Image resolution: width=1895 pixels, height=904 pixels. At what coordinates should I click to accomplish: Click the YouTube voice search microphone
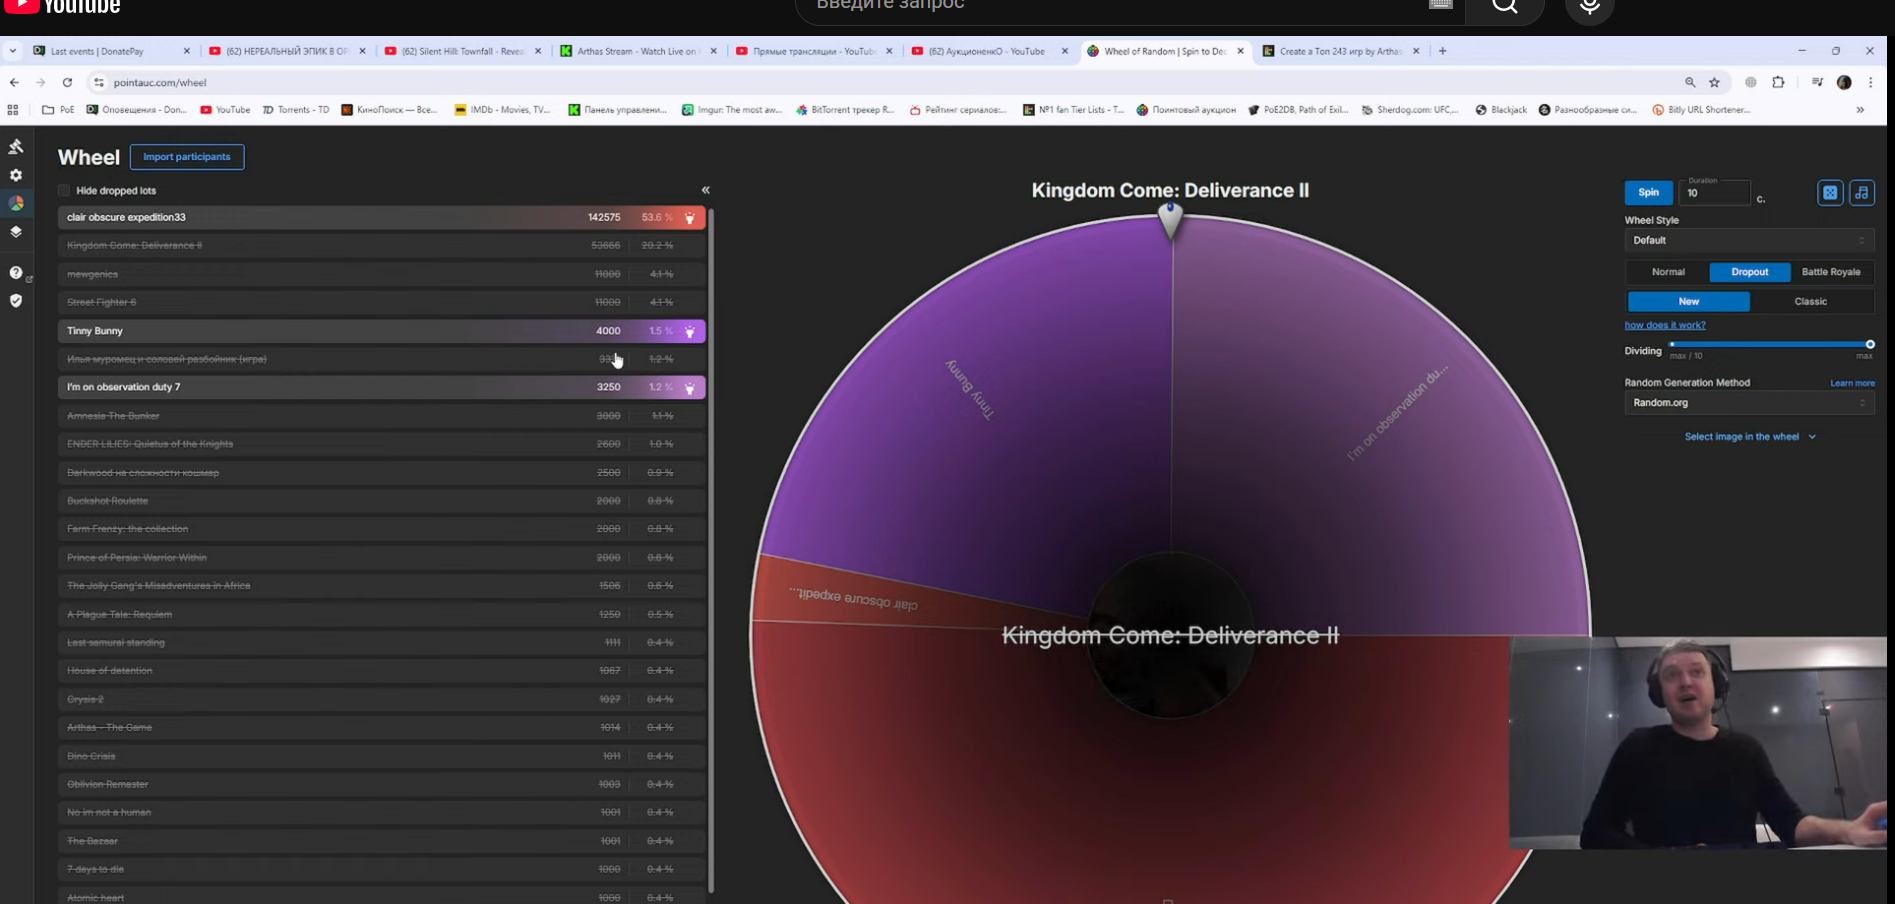click(1589, 8)
